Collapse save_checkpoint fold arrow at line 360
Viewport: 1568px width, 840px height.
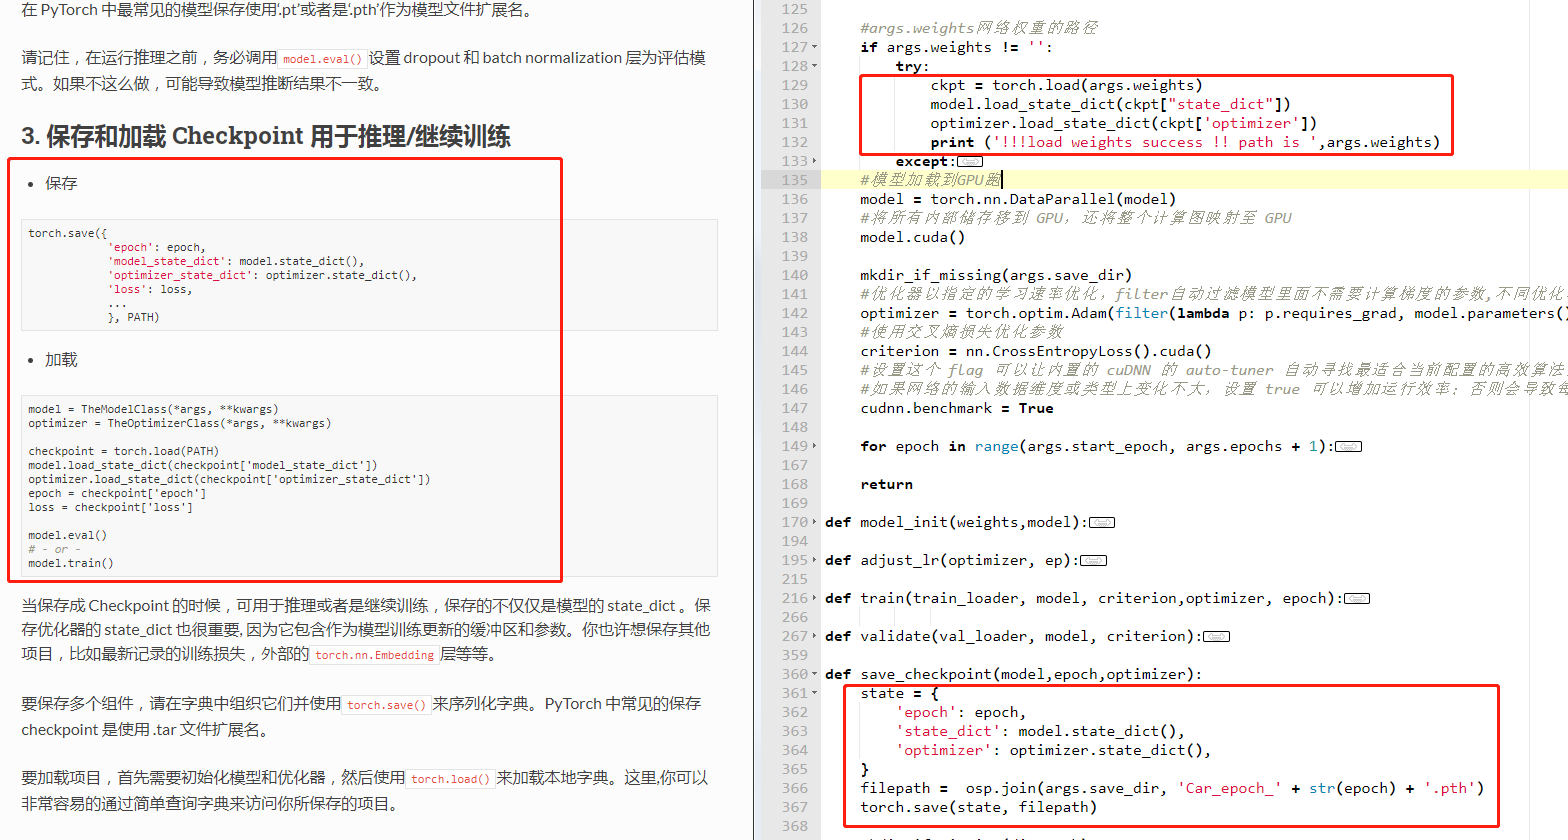pos(815,674)
